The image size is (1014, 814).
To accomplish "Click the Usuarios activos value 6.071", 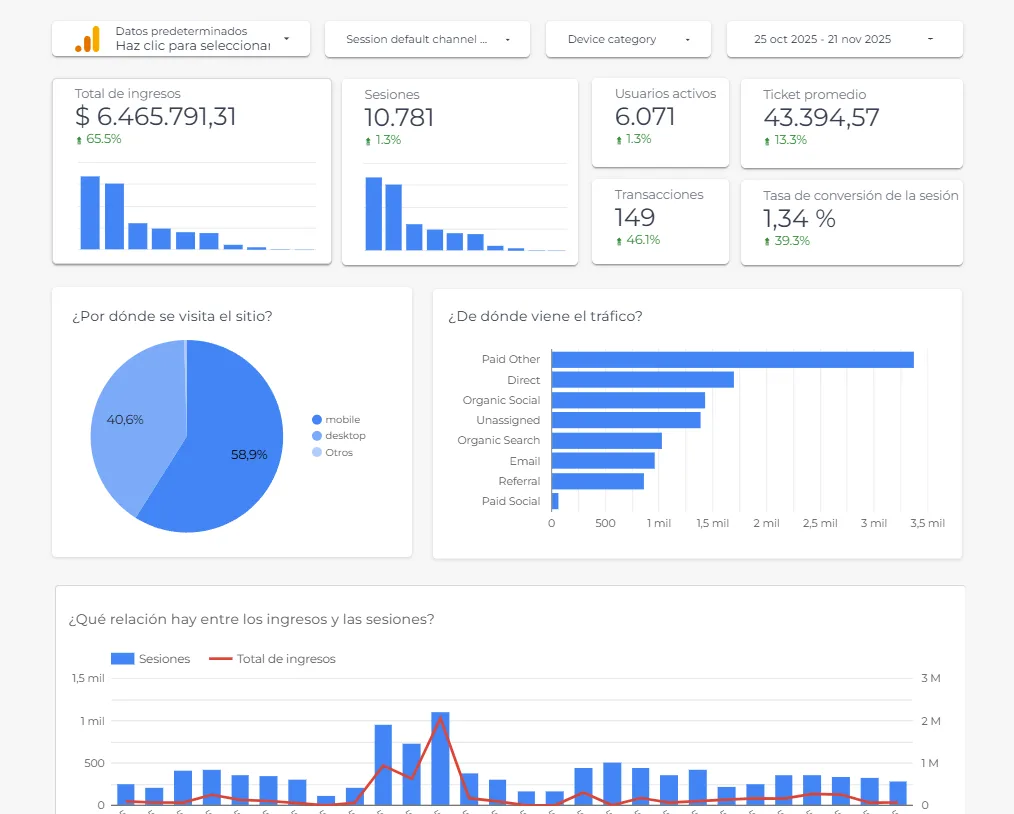I will coord(645,117).
